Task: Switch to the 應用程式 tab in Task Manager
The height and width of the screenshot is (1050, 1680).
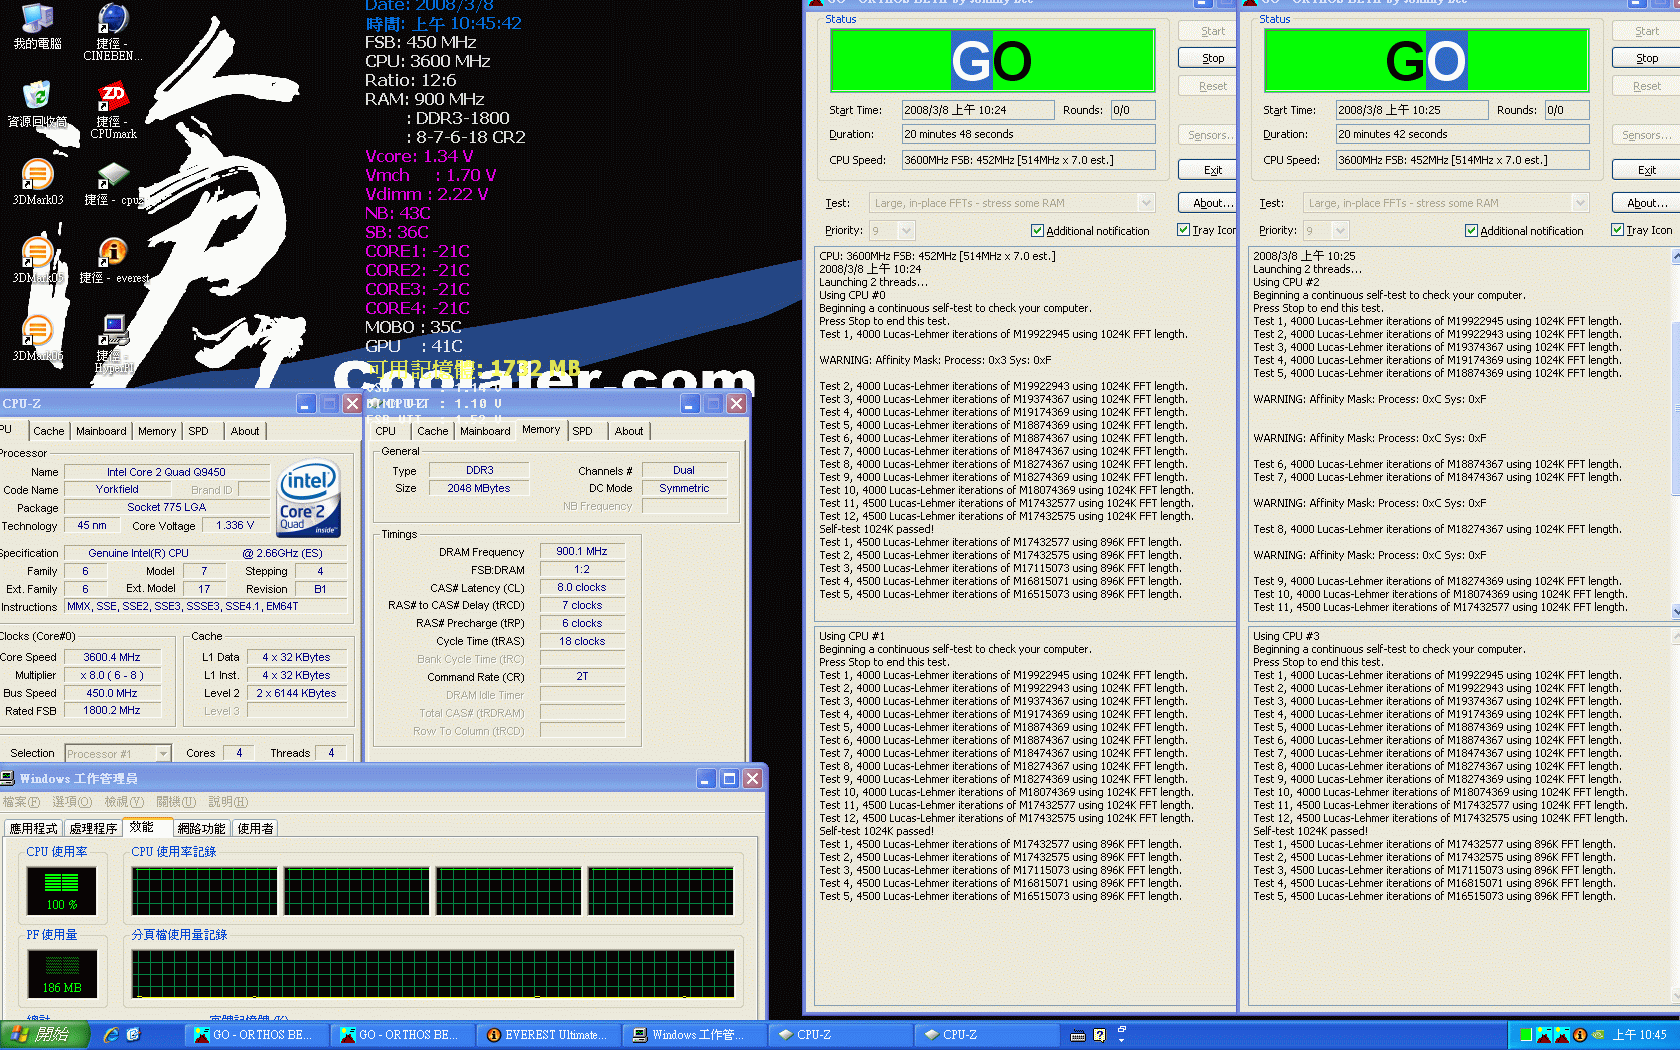Action: click(34, 828)
